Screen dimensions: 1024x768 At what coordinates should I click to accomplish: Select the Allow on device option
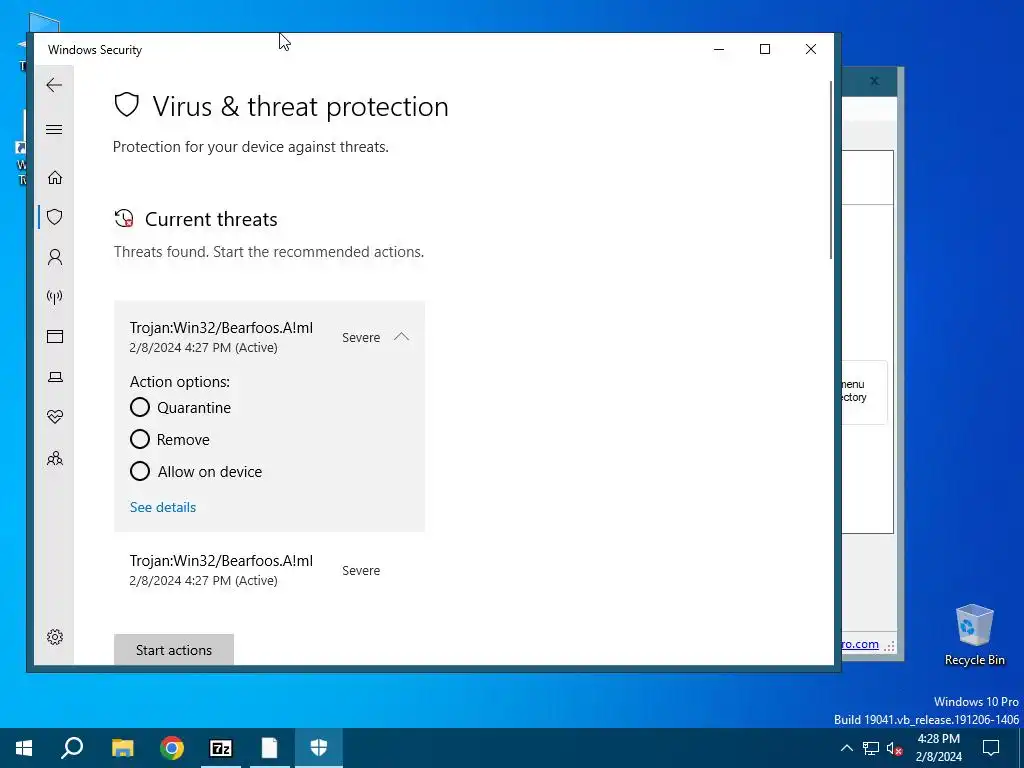pyautogui.click(x=140, y=472)
